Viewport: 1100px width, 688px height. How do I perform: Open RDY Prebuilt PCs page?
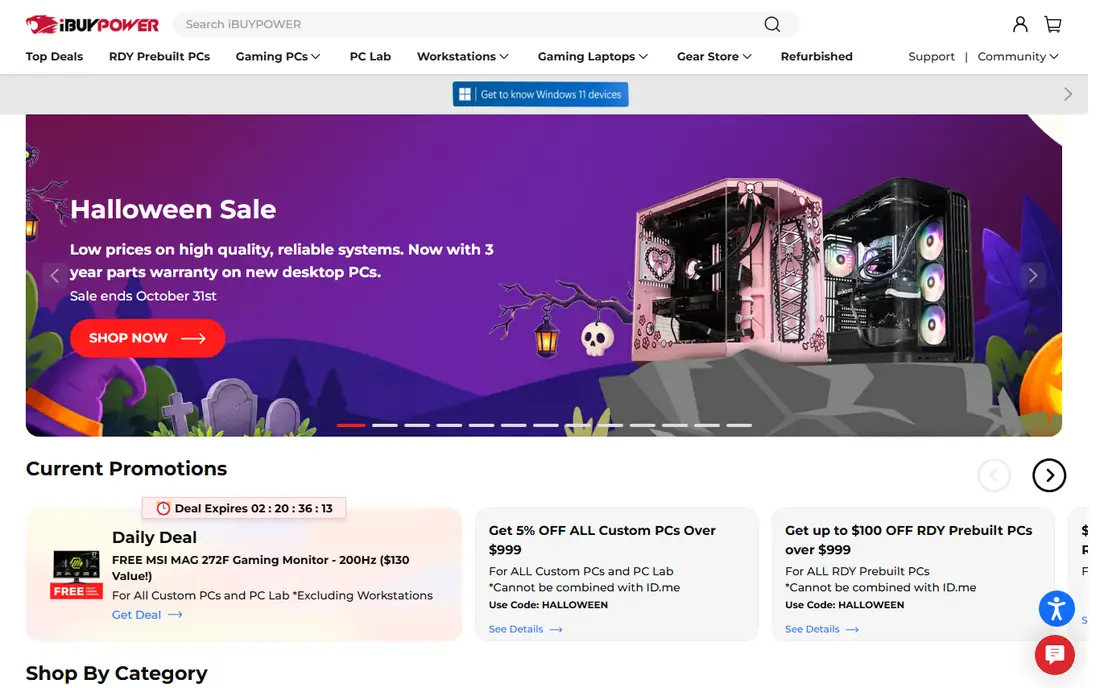click(x=159, y=56)
